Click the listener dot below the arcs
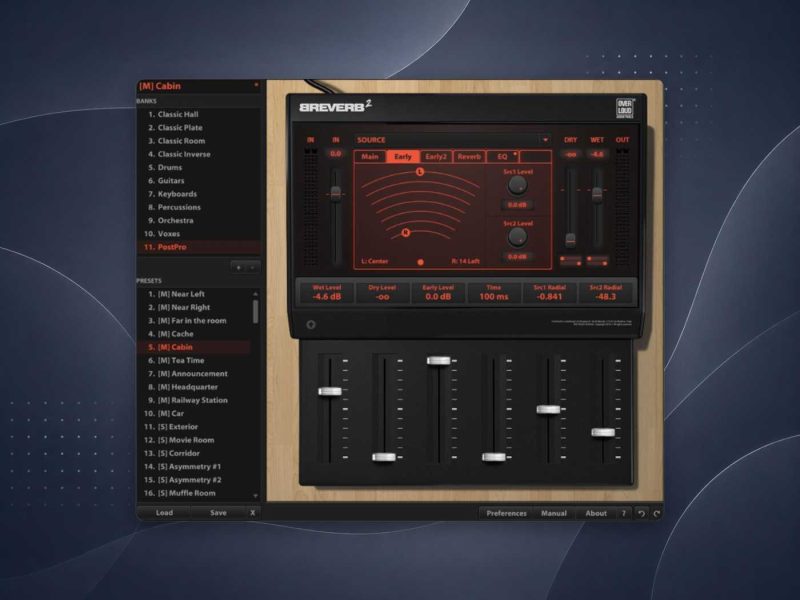The width and height of the screenshot is (800, 600). [420, 262]
